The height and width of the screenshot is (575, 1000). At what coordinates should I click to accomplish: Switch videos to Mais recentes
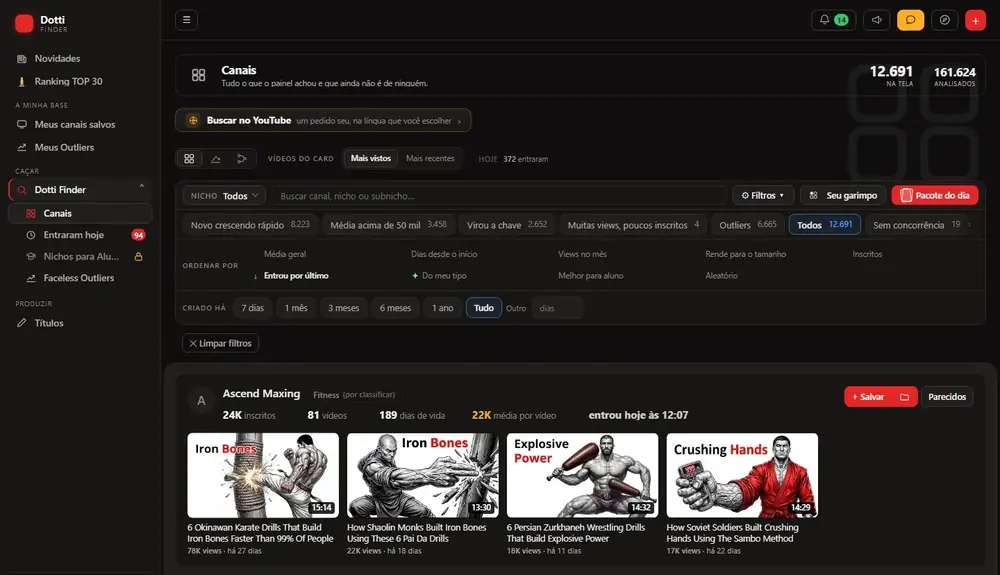(430, 158)
